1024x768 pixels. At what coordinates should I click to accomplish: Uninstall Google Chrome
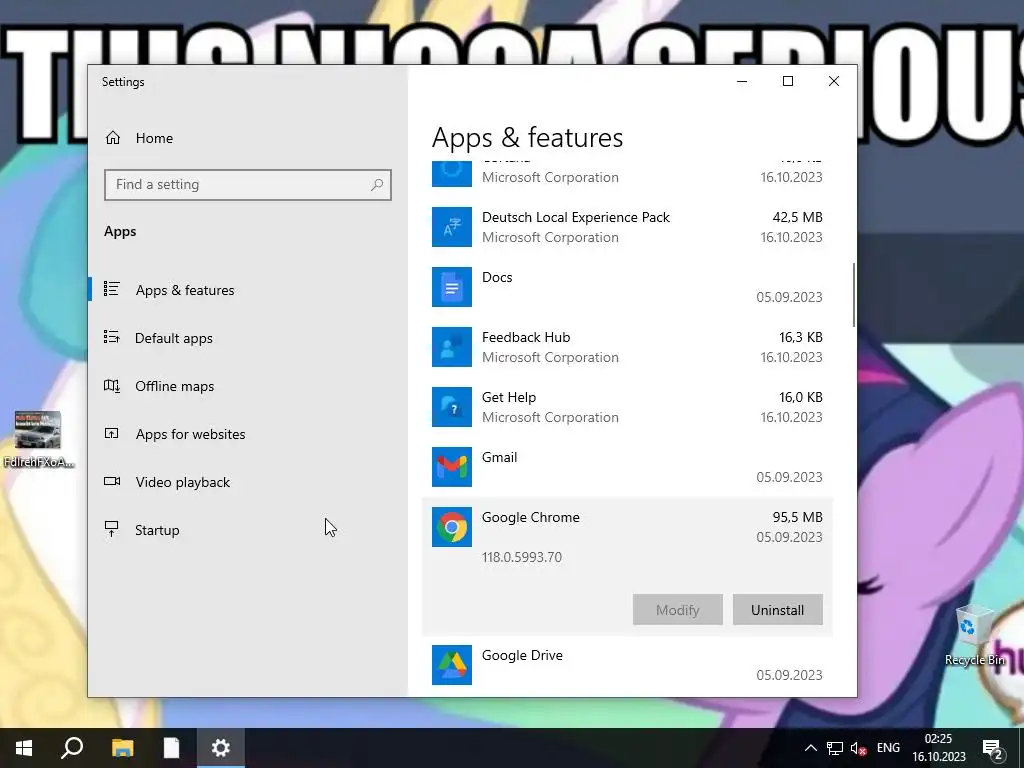tap(777, 609)
